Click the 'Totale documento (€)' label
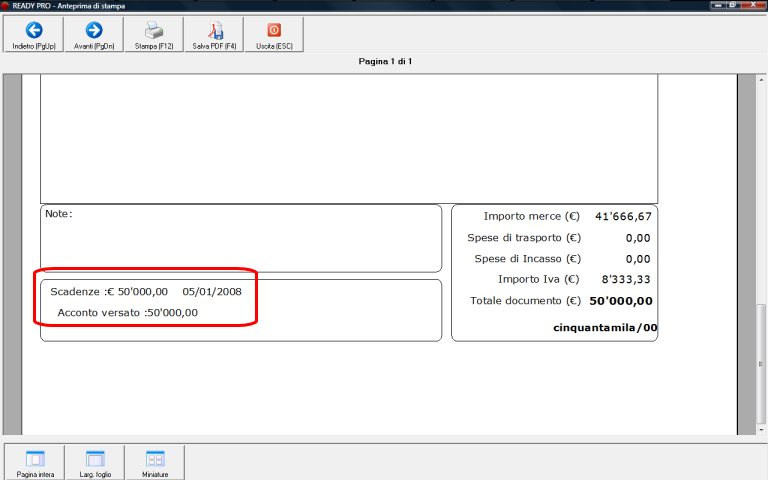The height and width of the screenshot is (480, 768). (525, 301)
